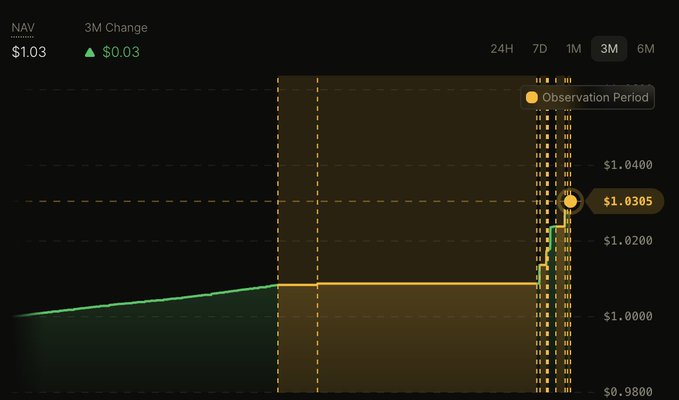Click the $1.0305 price tag
679x400 pixels.
click(627, 201)
